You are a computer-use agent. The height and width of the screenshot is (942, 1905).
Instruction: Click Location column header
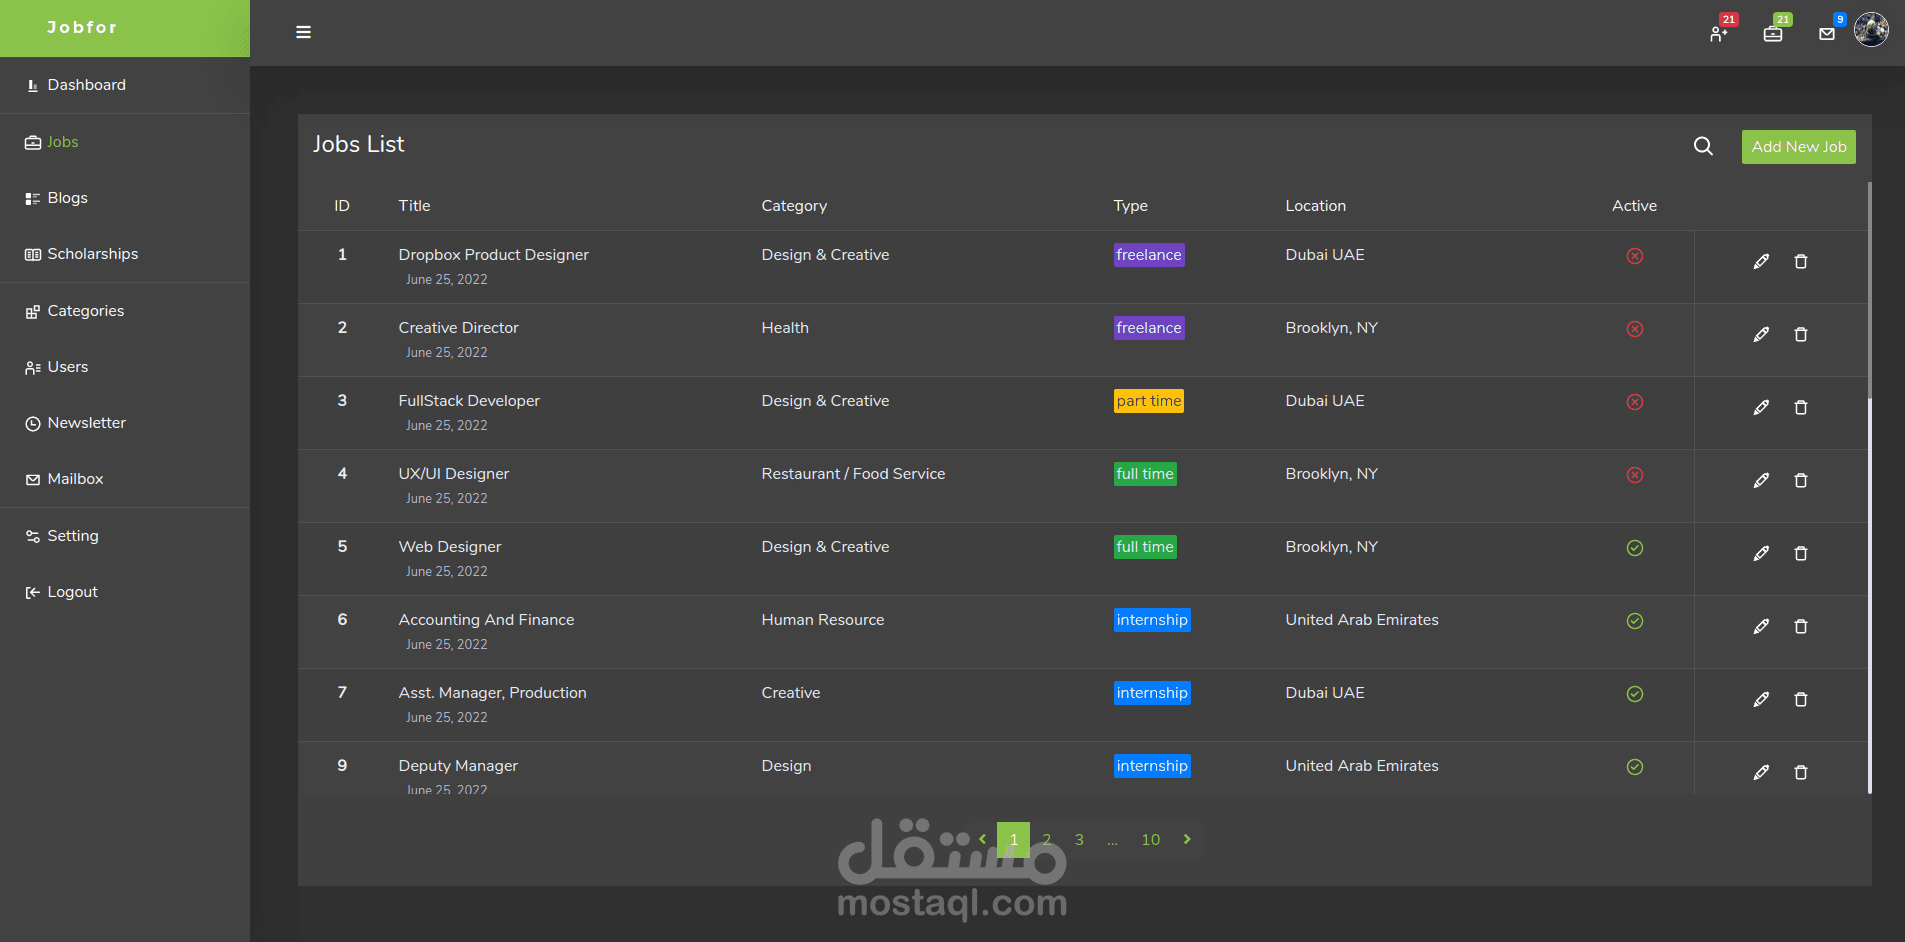click(1315, 206)
